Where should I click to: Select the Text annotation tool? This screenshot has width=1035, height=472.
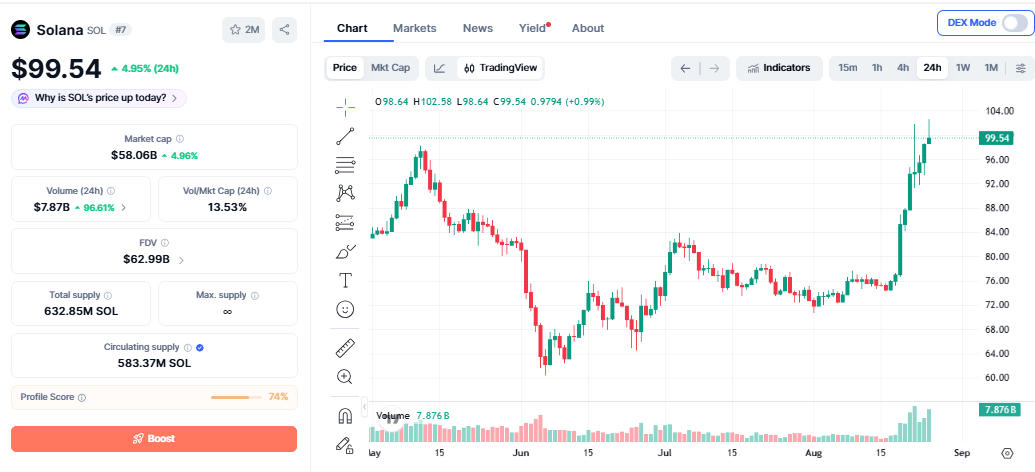pyautogui.click(x=345, y=281)
